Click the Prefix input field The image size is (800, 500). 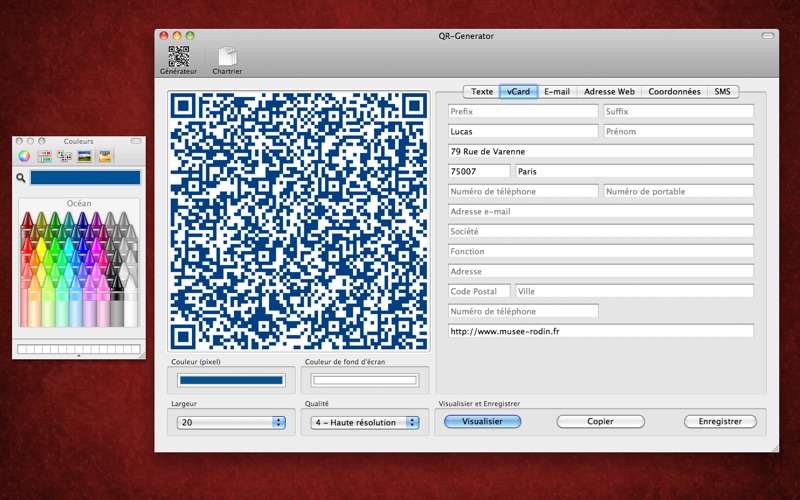click(523, 111)
